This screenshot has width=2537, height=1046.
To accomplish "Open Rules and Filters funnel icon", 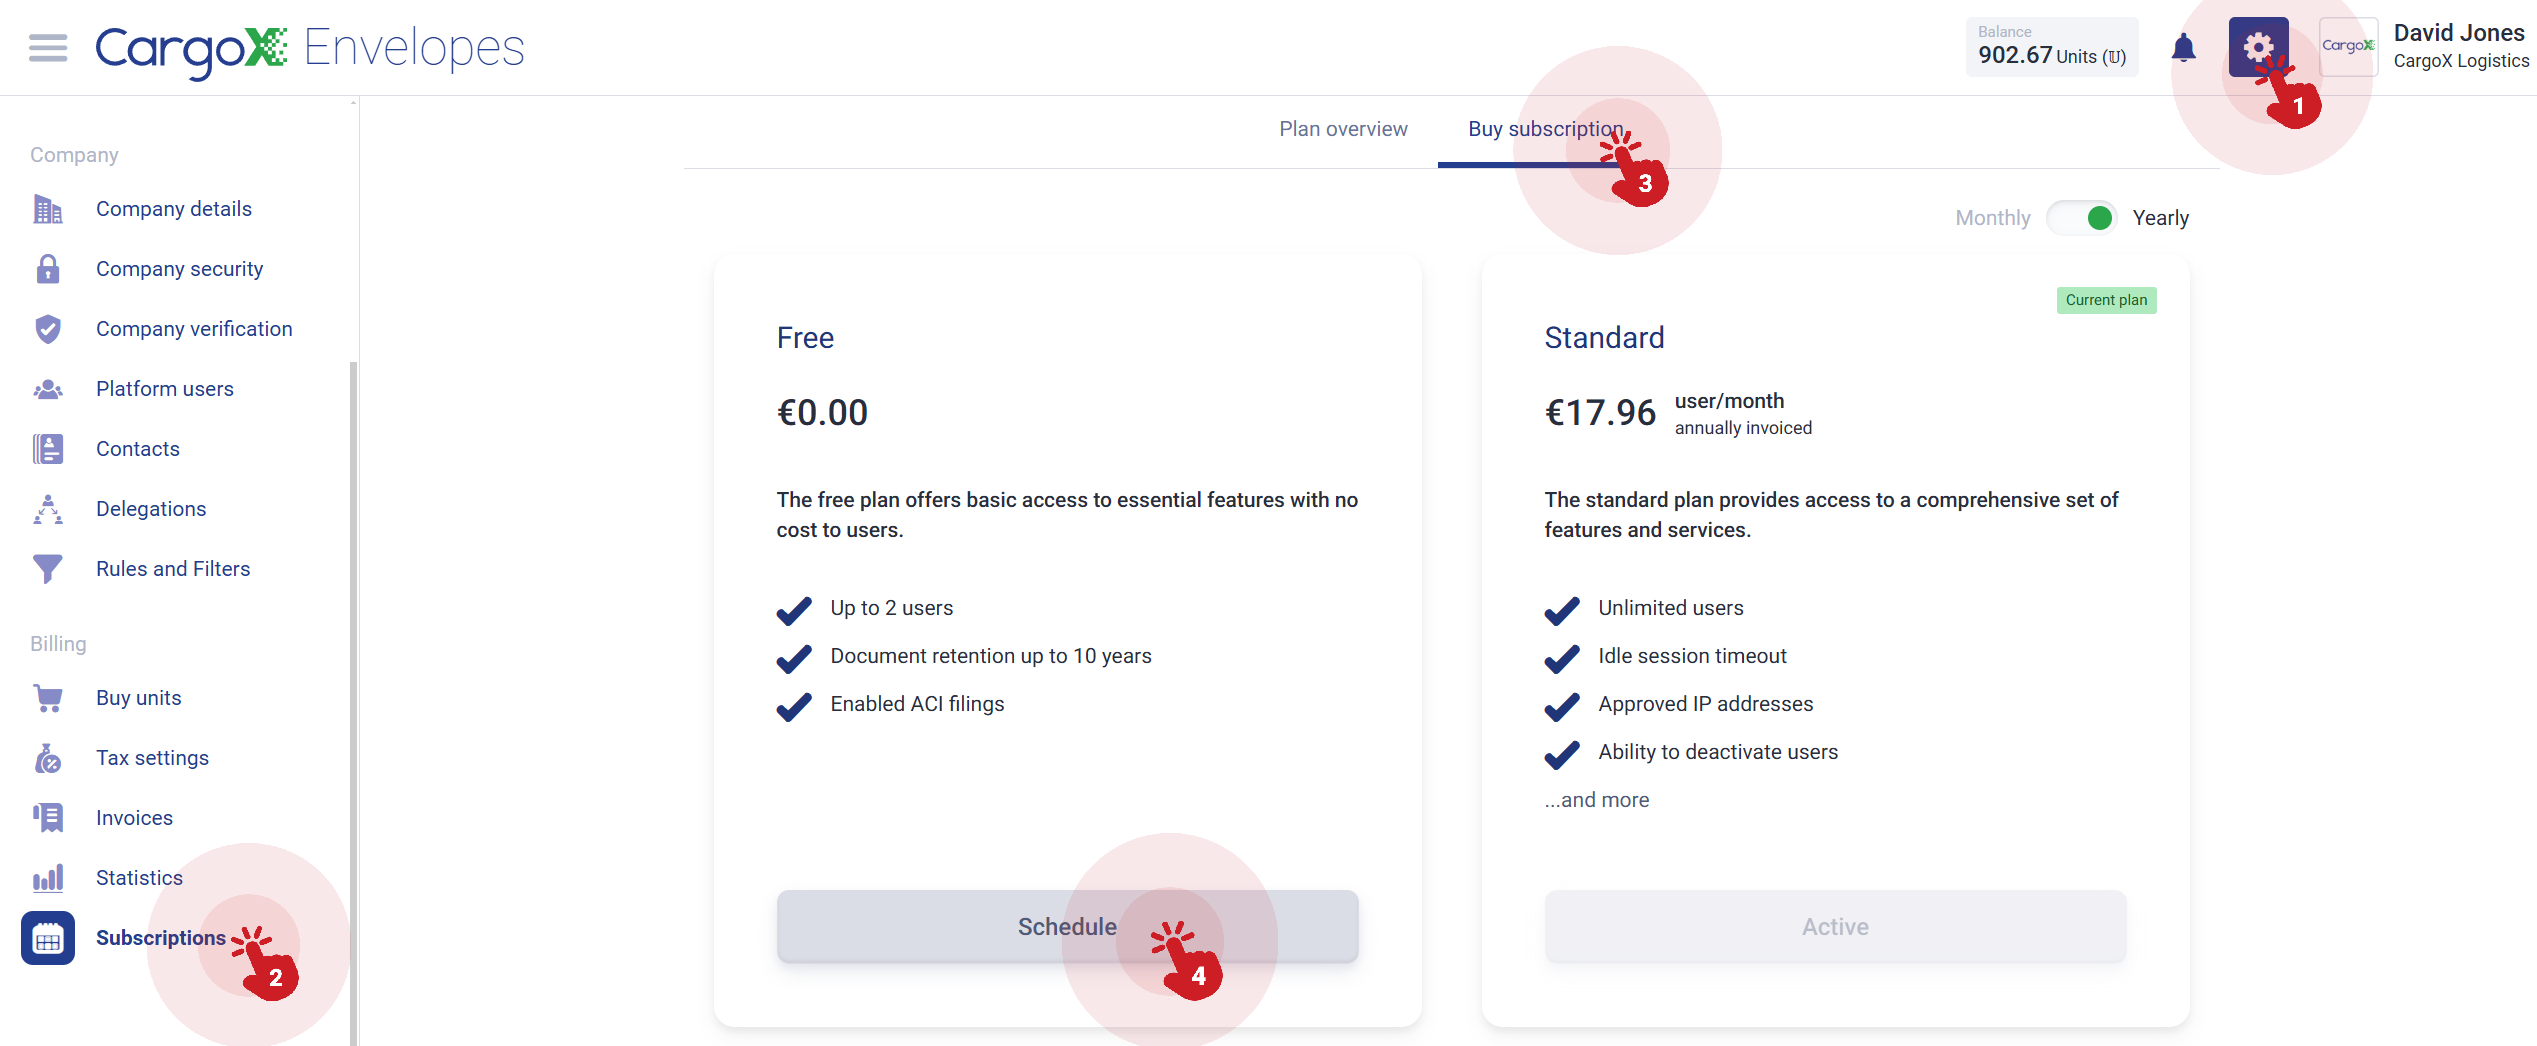I will pos(48,569).
